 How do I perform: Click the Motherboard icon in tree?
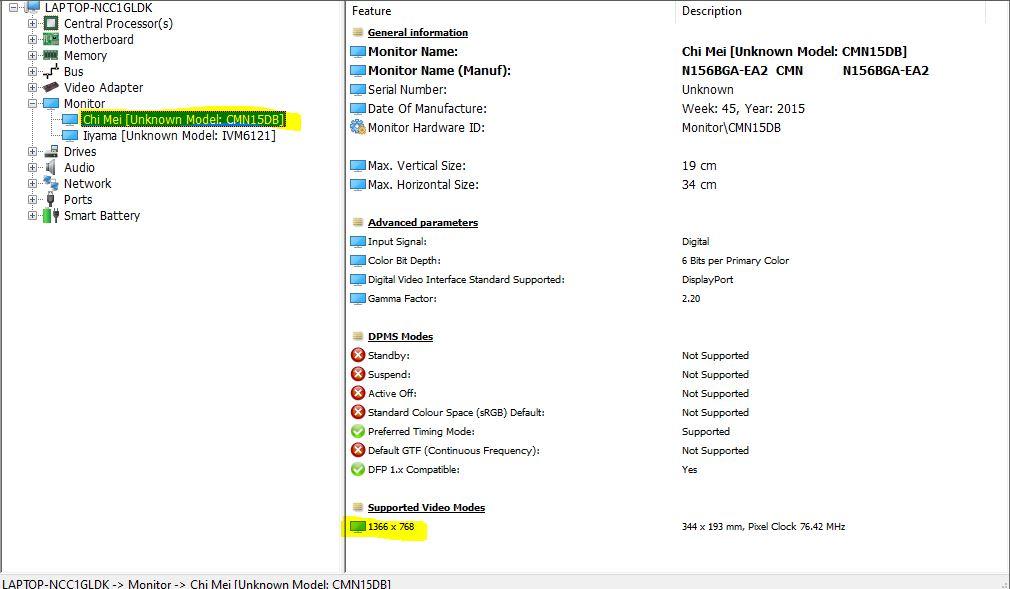pos(51,39)
